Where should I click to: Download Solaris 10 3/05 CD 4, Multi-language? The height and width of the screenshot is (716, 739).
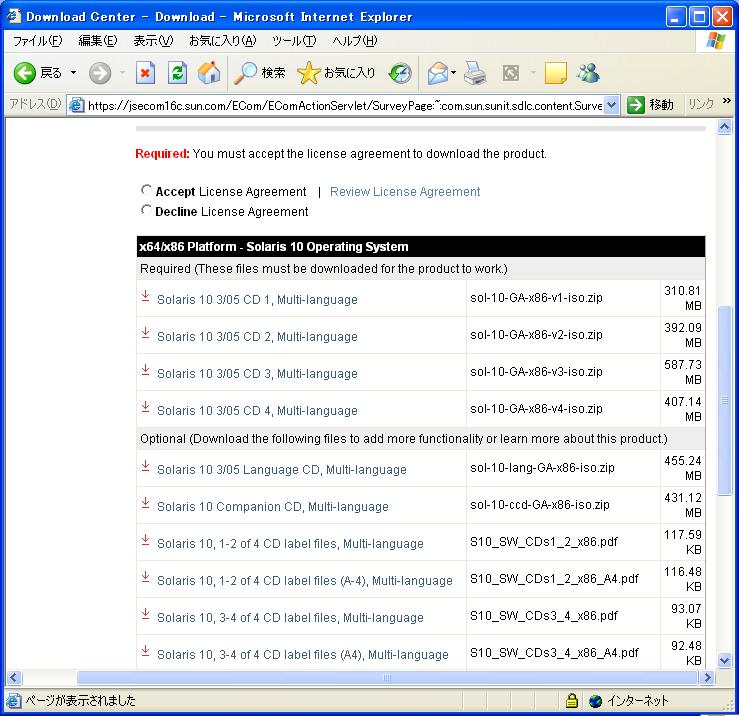(257, 411)
